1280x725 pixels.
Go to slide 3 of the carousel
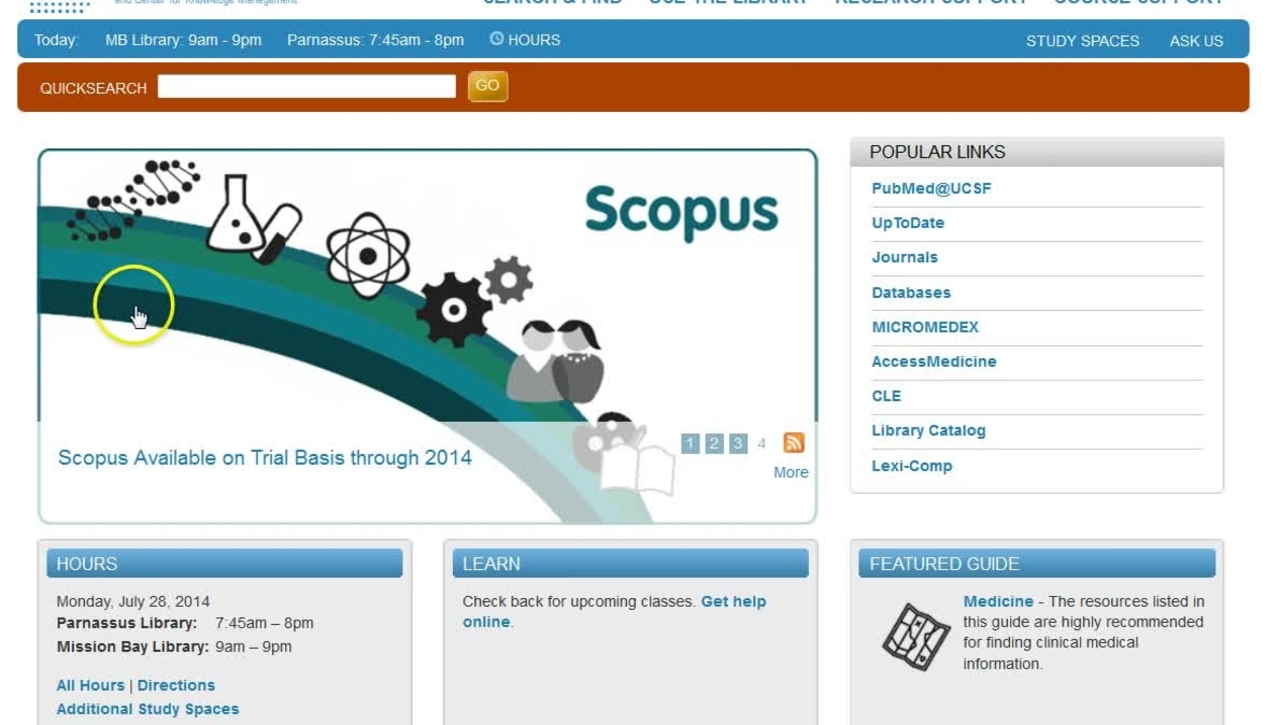[738, 443]
